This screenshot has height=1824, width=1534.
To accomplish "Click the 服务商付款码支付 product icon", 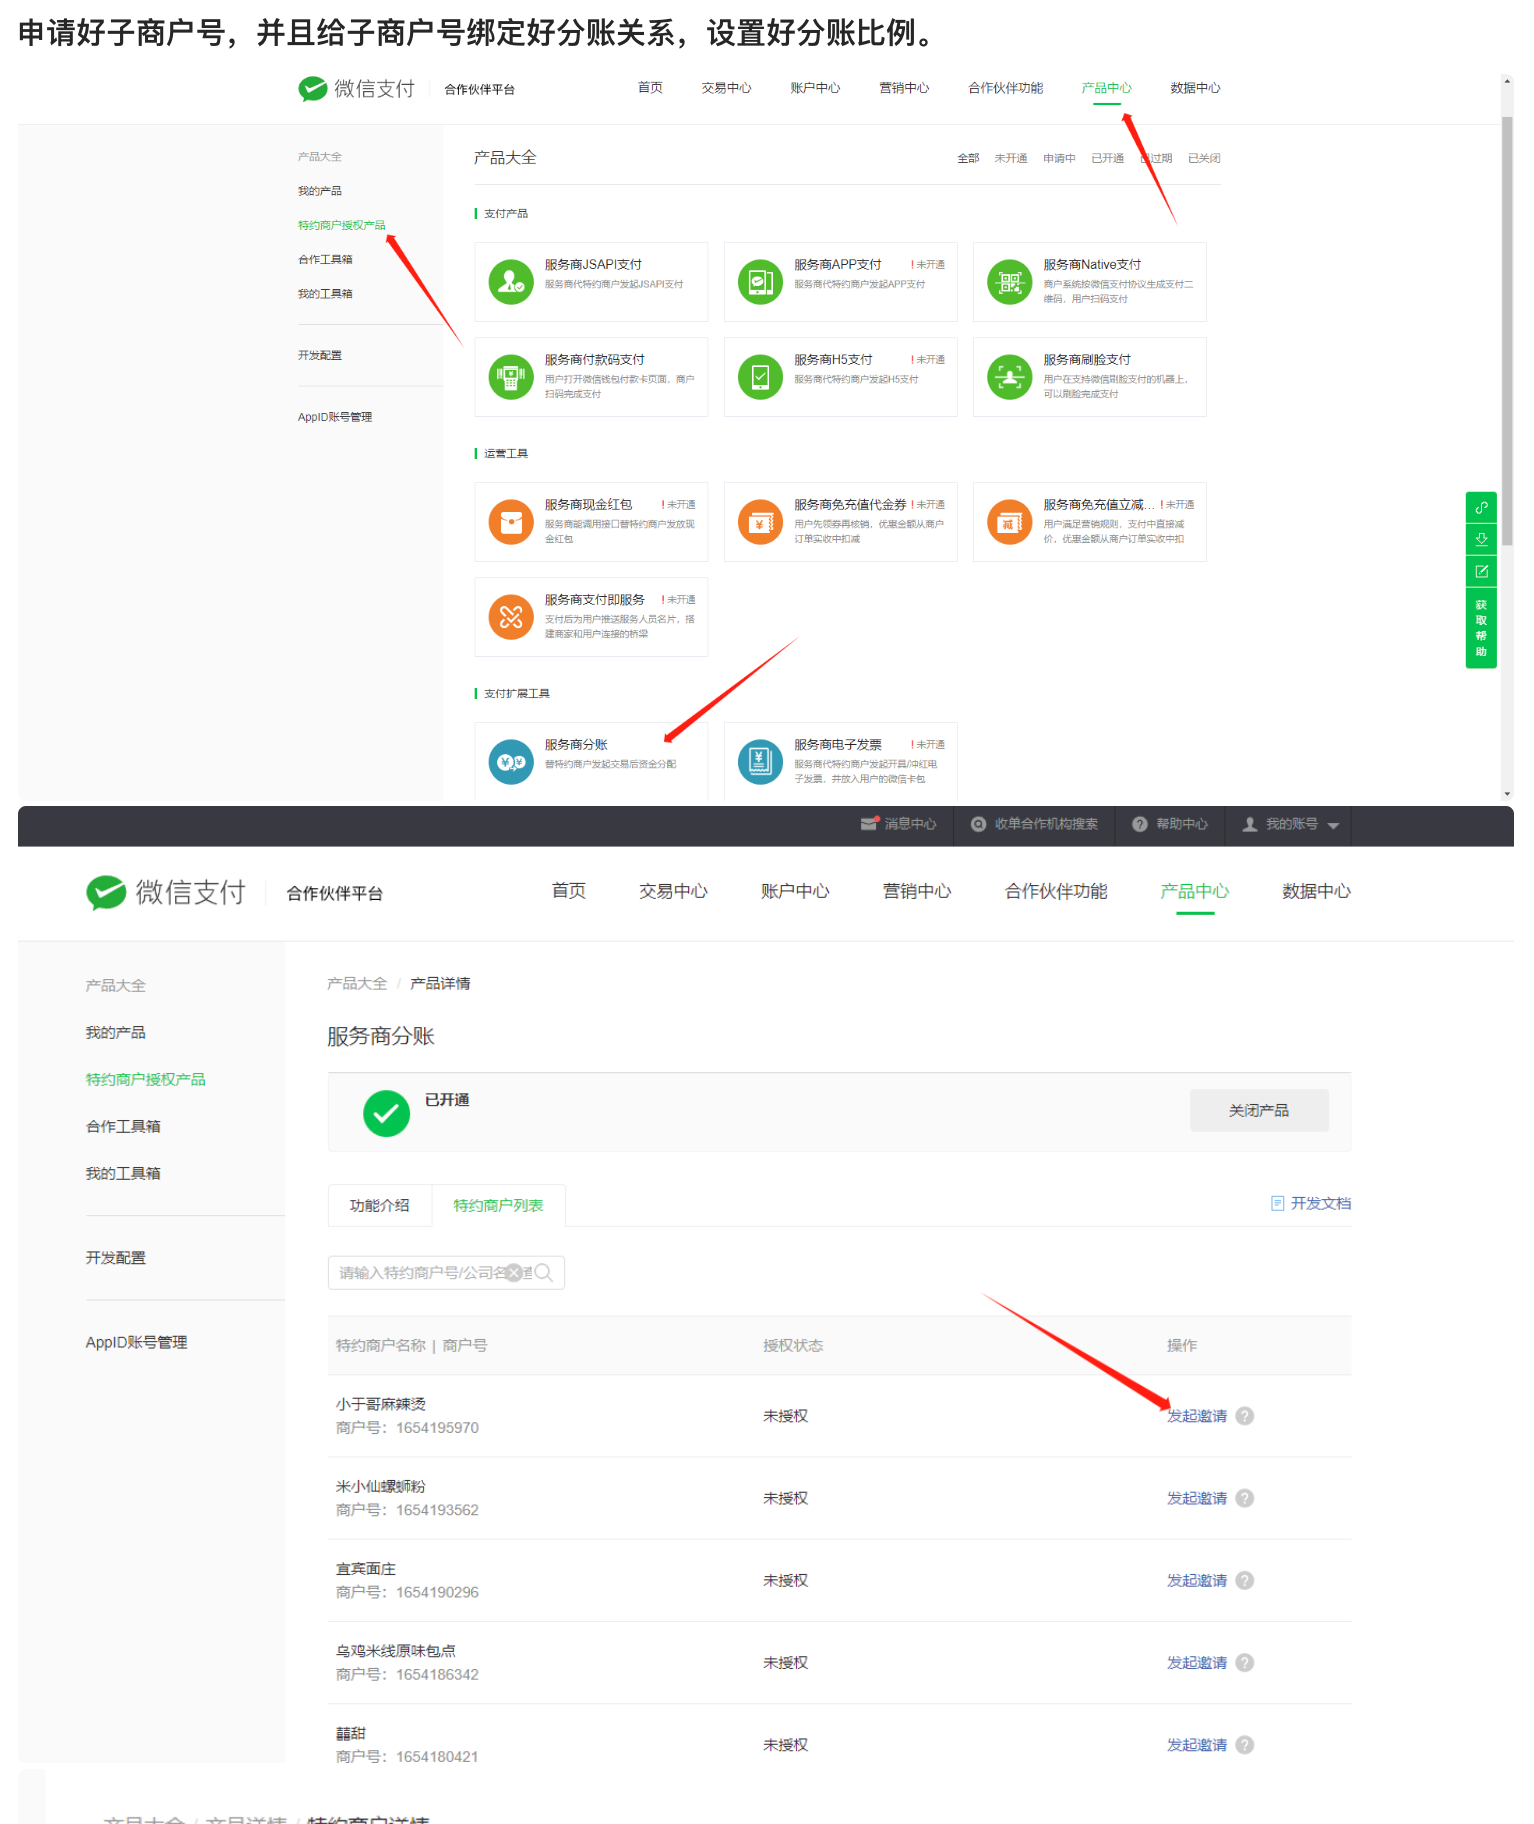I will coord(511,377).
